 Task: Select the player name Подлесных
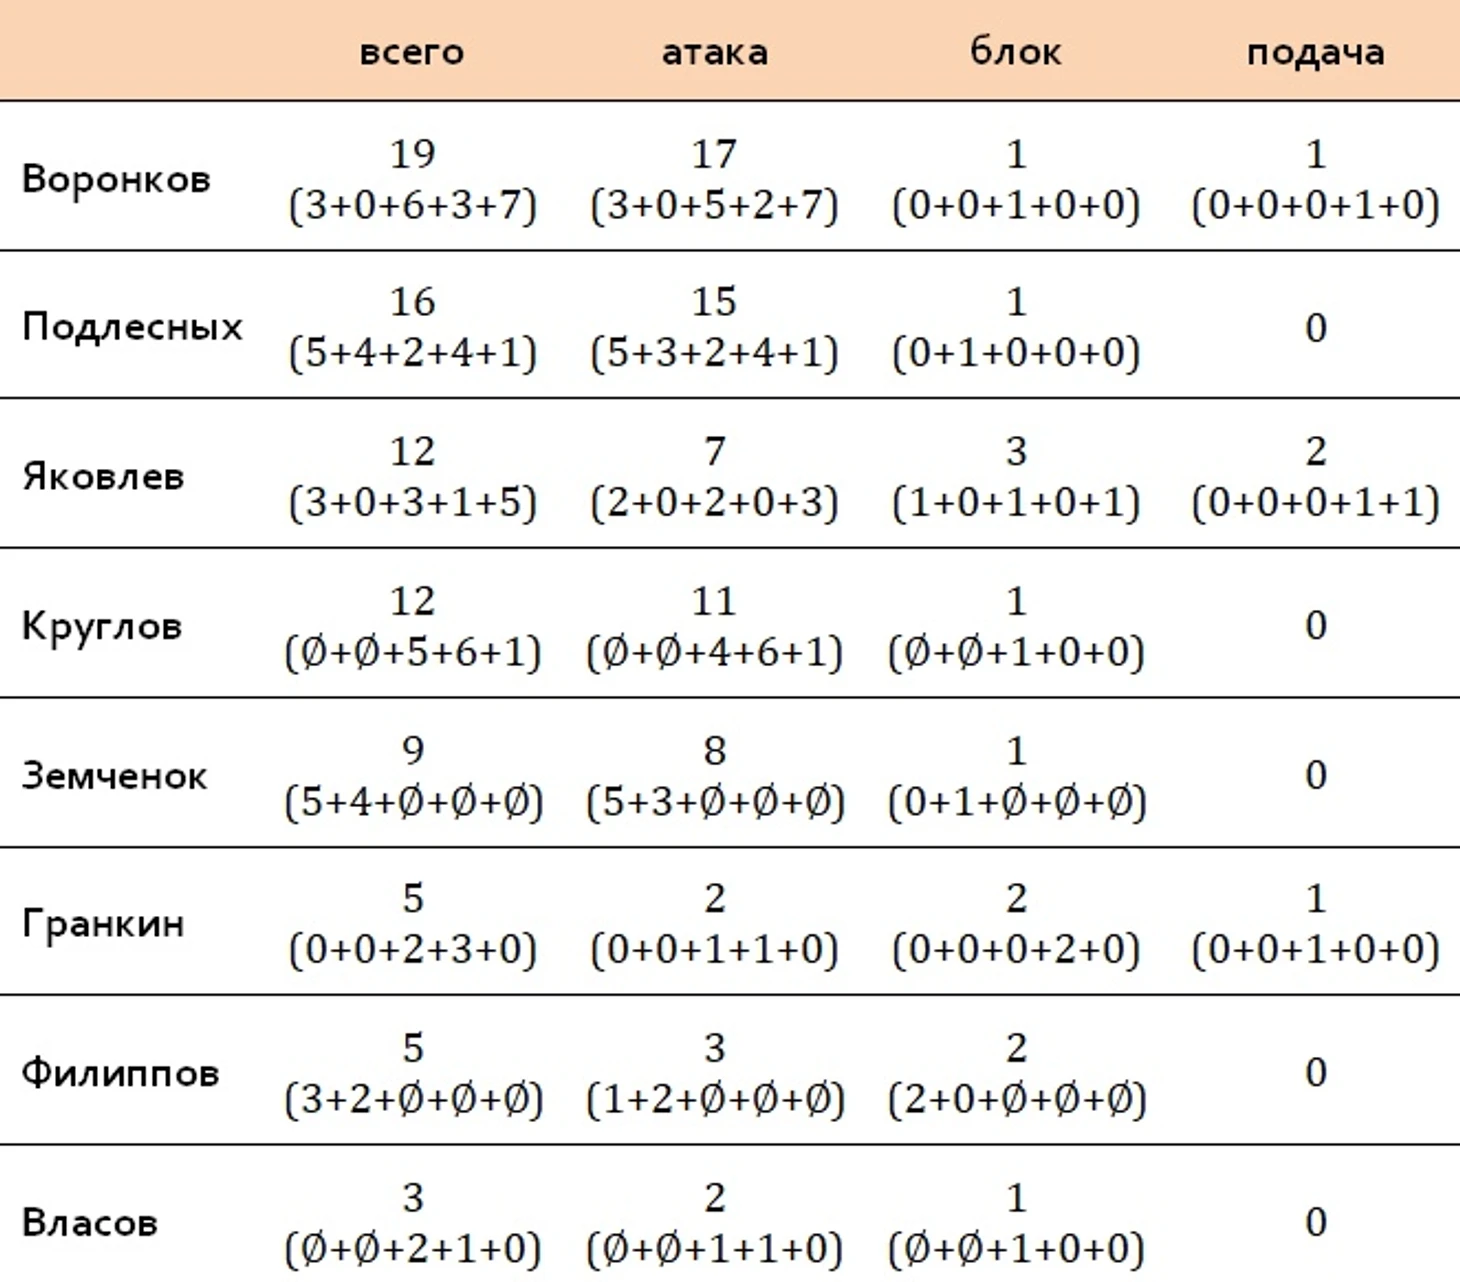click(132, 327)
